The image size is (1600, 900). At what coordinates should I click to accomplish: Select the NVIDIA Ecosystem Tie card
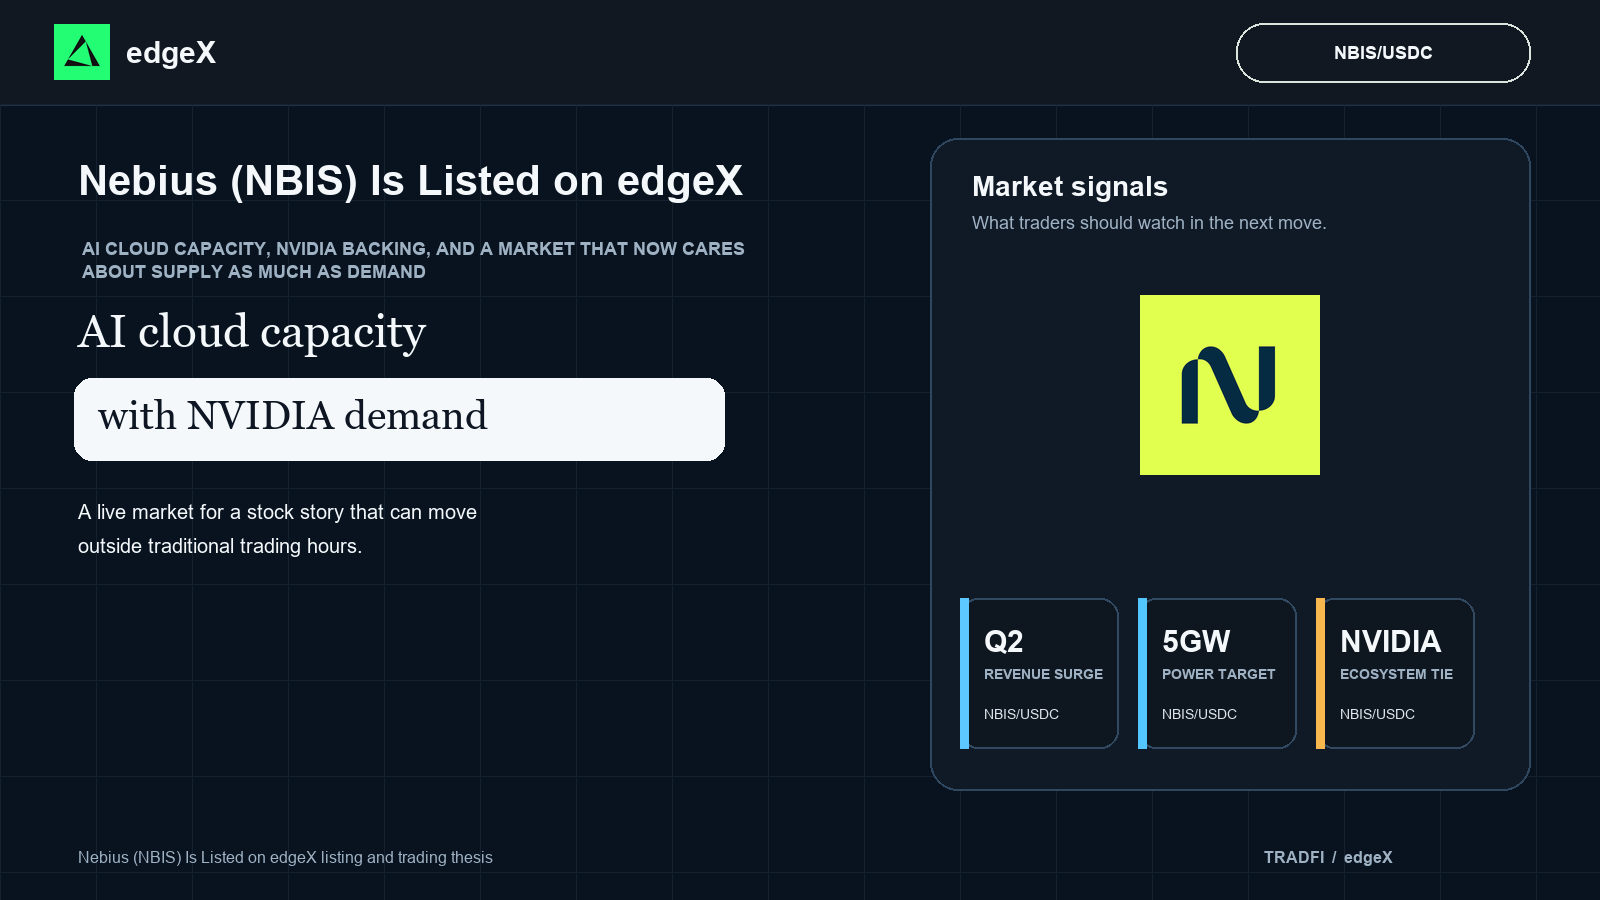[1395, 673]
